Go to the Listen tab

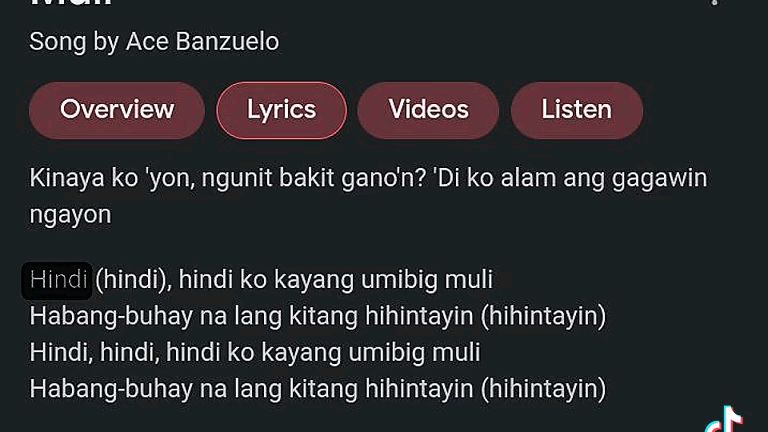point(576,110)
